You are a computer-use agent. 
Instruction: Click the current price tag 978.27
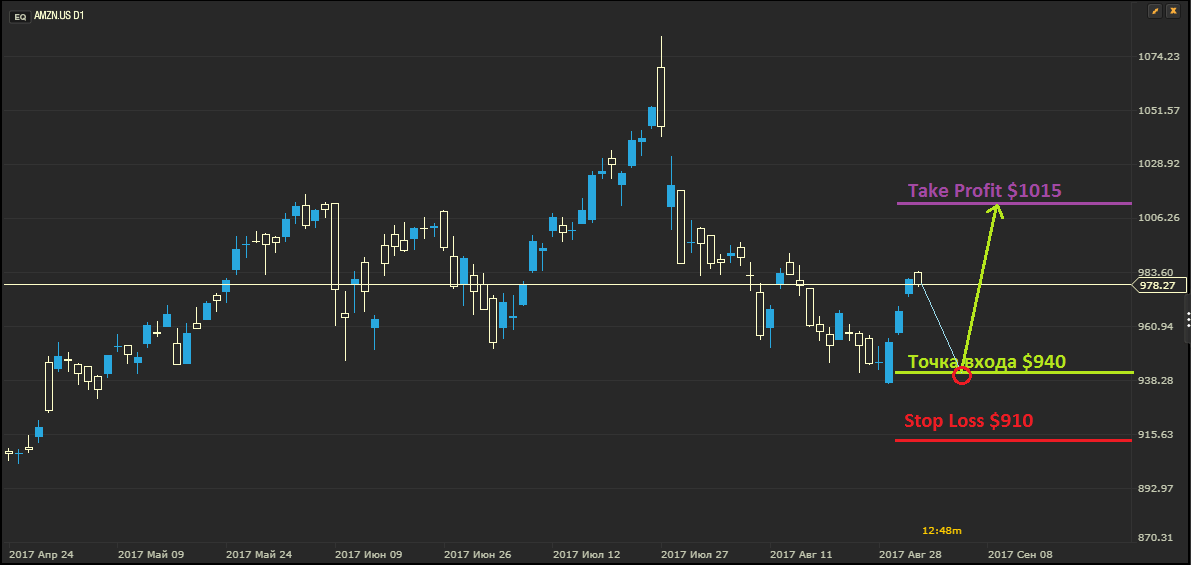pos(1157,286)
